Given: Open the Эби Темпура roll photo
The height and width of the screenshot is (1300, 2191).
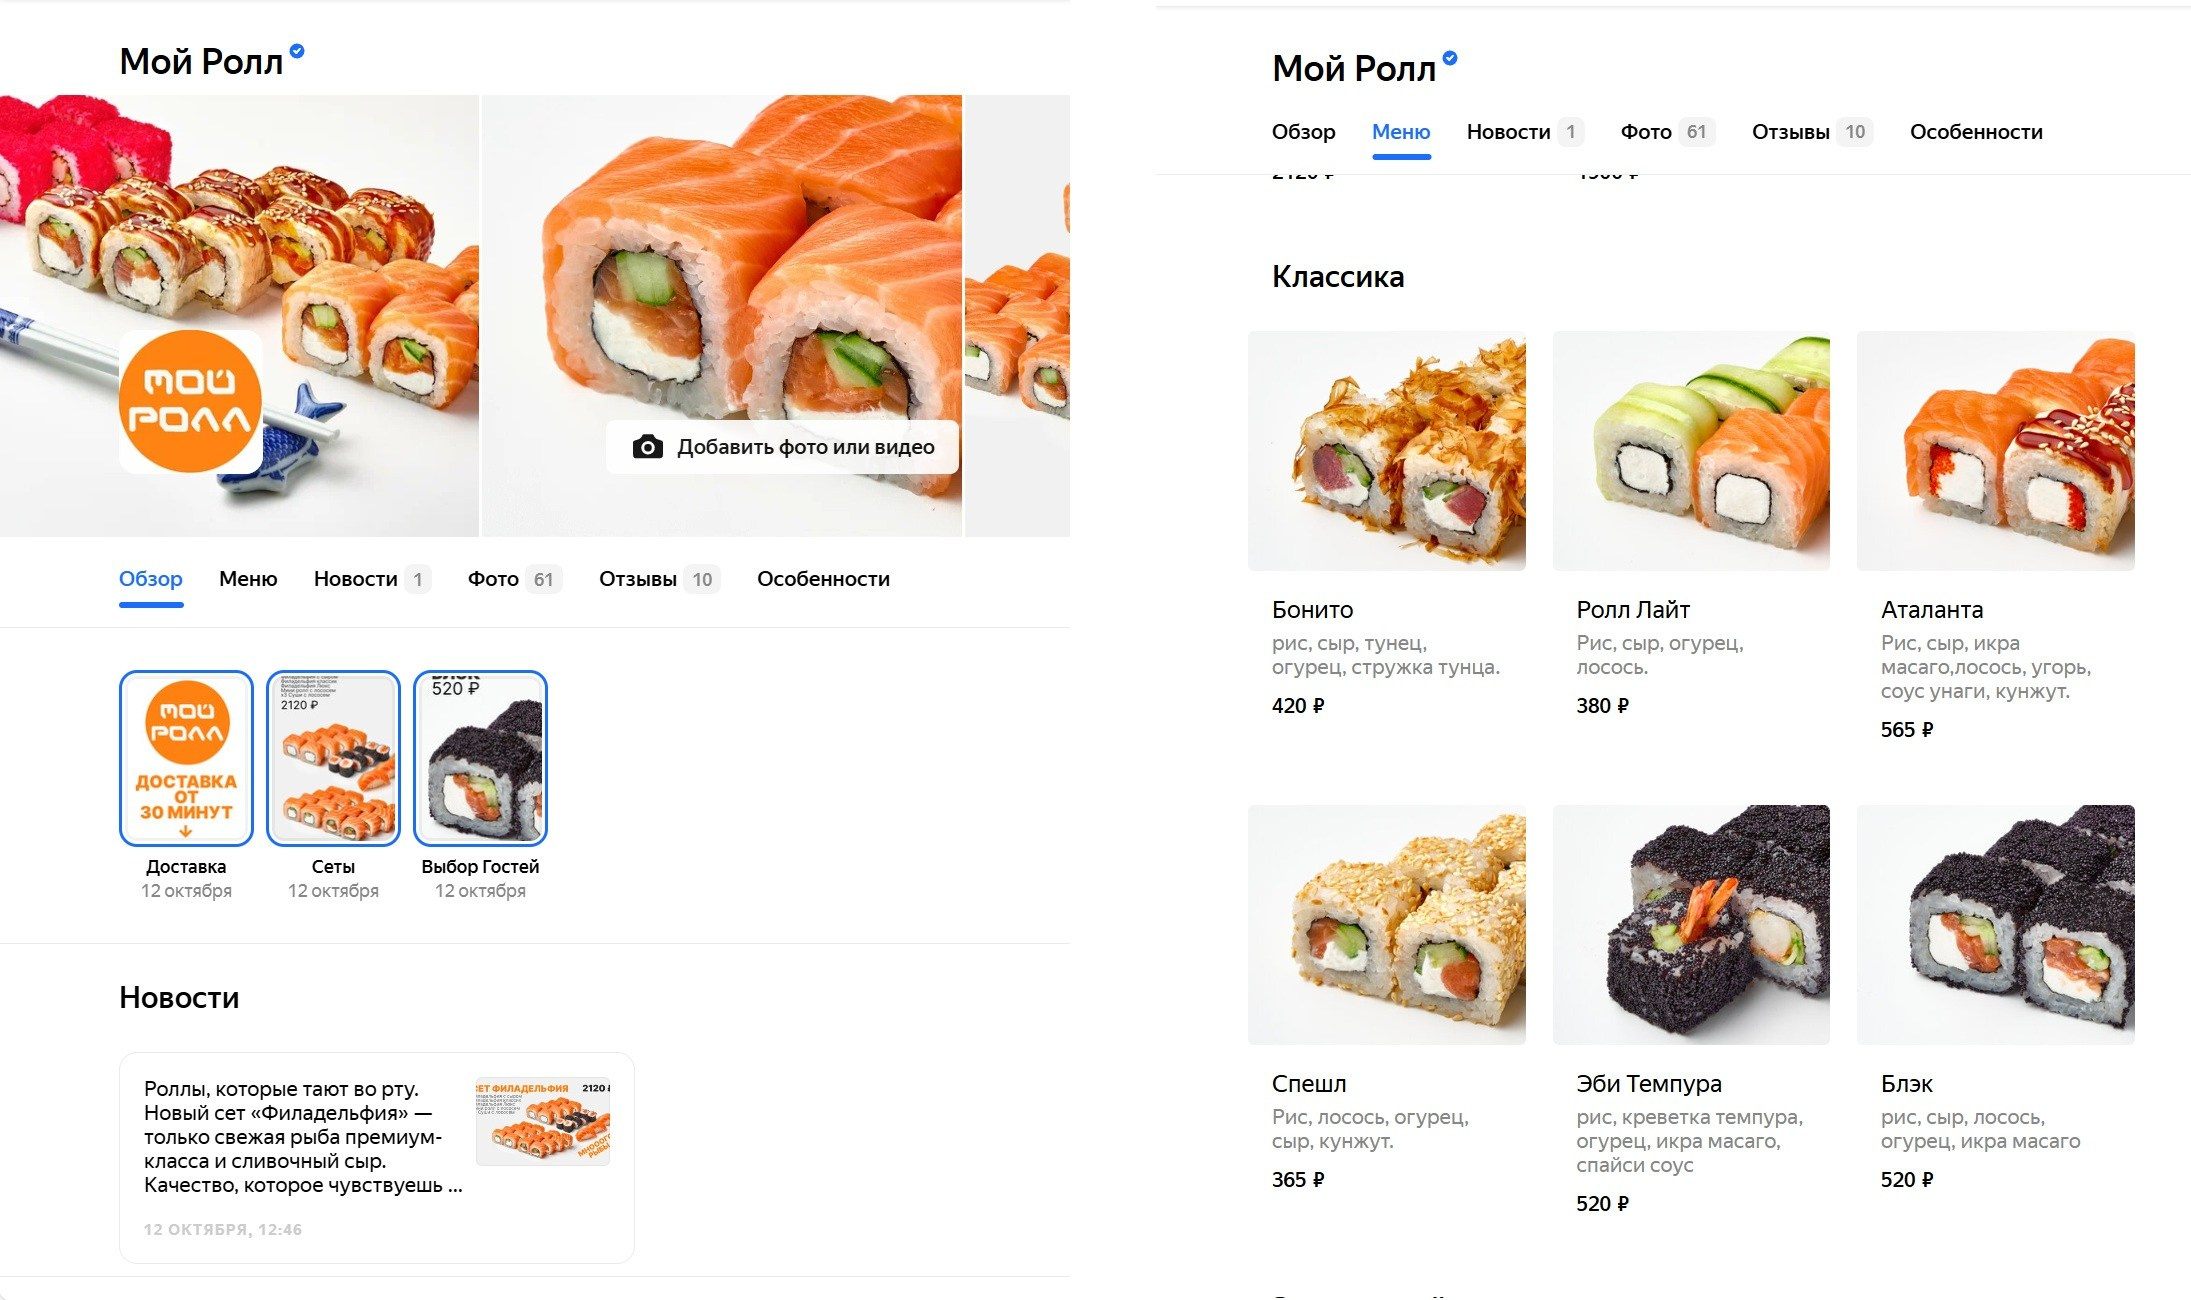Looking at the screenshot, I should click(1691, 925).
